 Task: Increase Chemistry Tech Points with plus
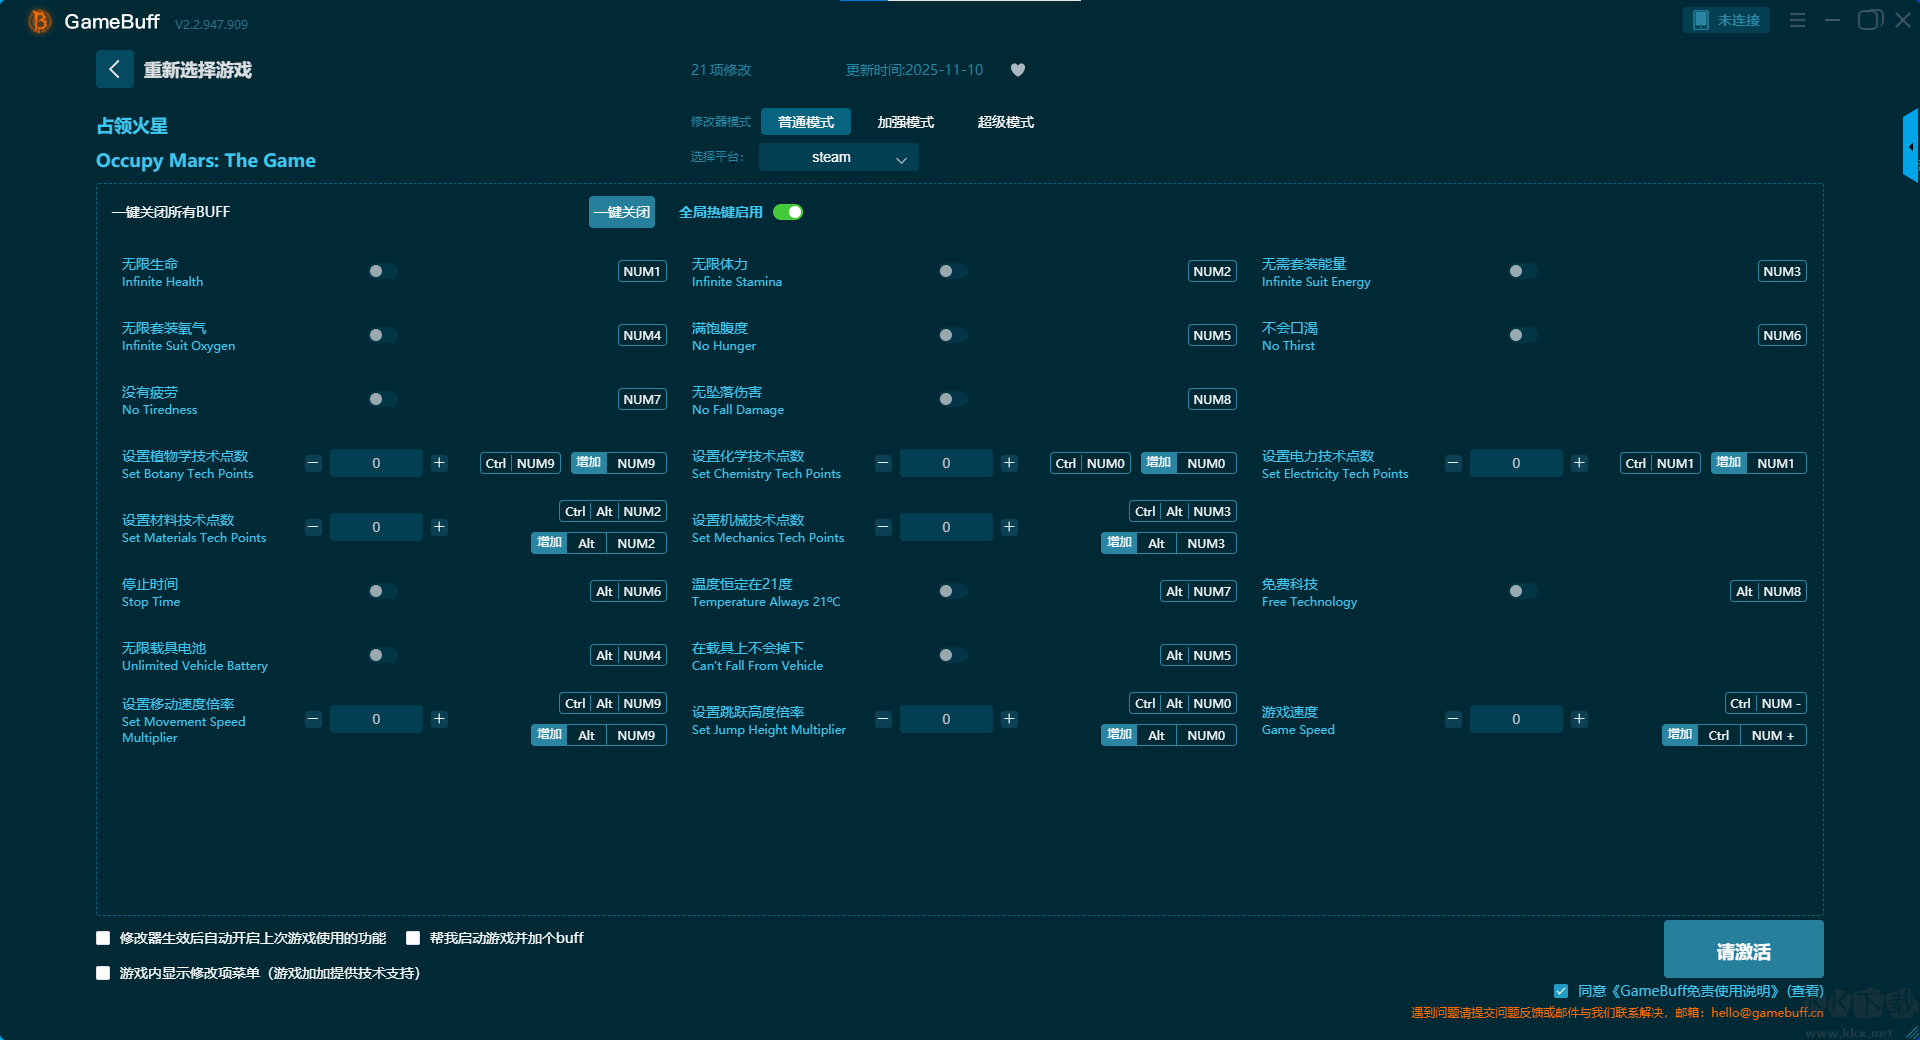coord(1009,463)
